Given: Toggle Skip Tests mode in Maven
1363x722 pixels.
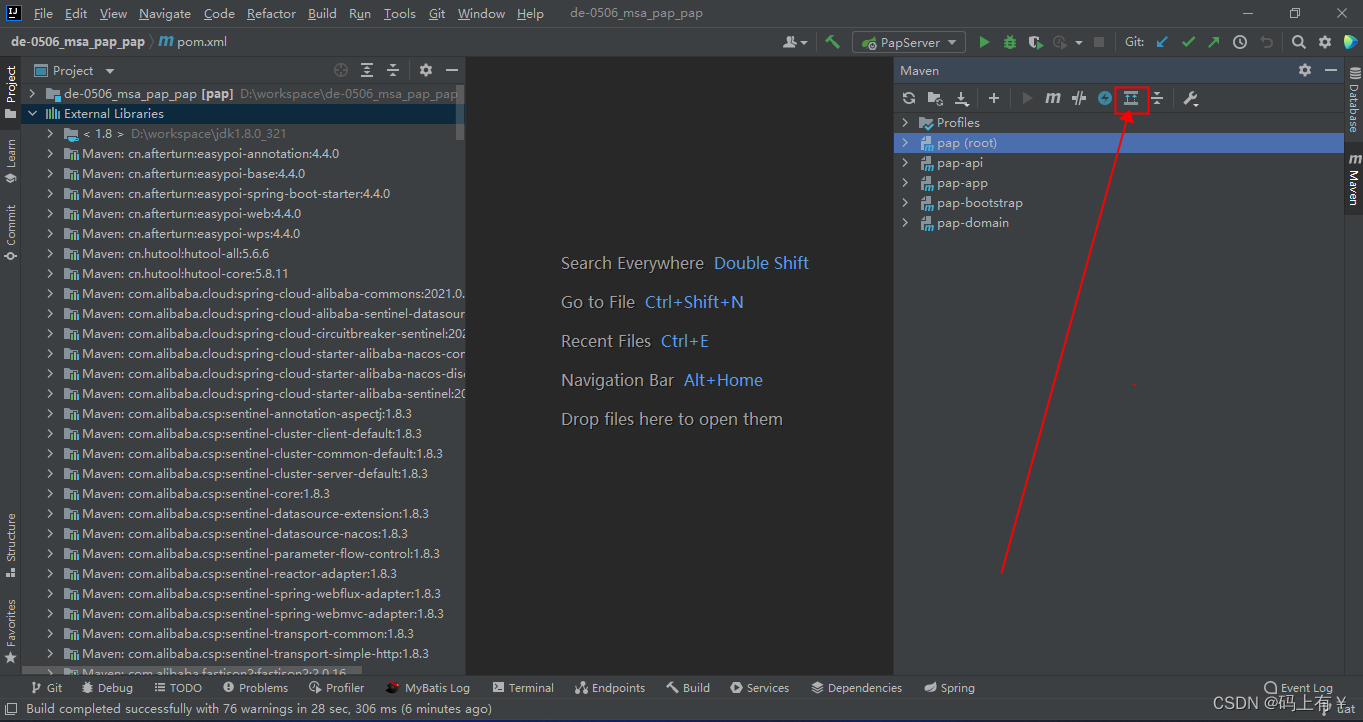Looking at the screenshot, I should pos(1079,98).
